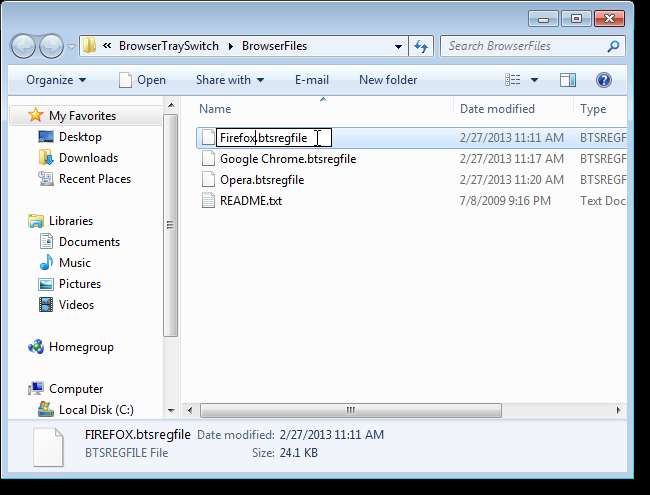Click the file list horizontal scrollbar thumb

tap(351, 410)
